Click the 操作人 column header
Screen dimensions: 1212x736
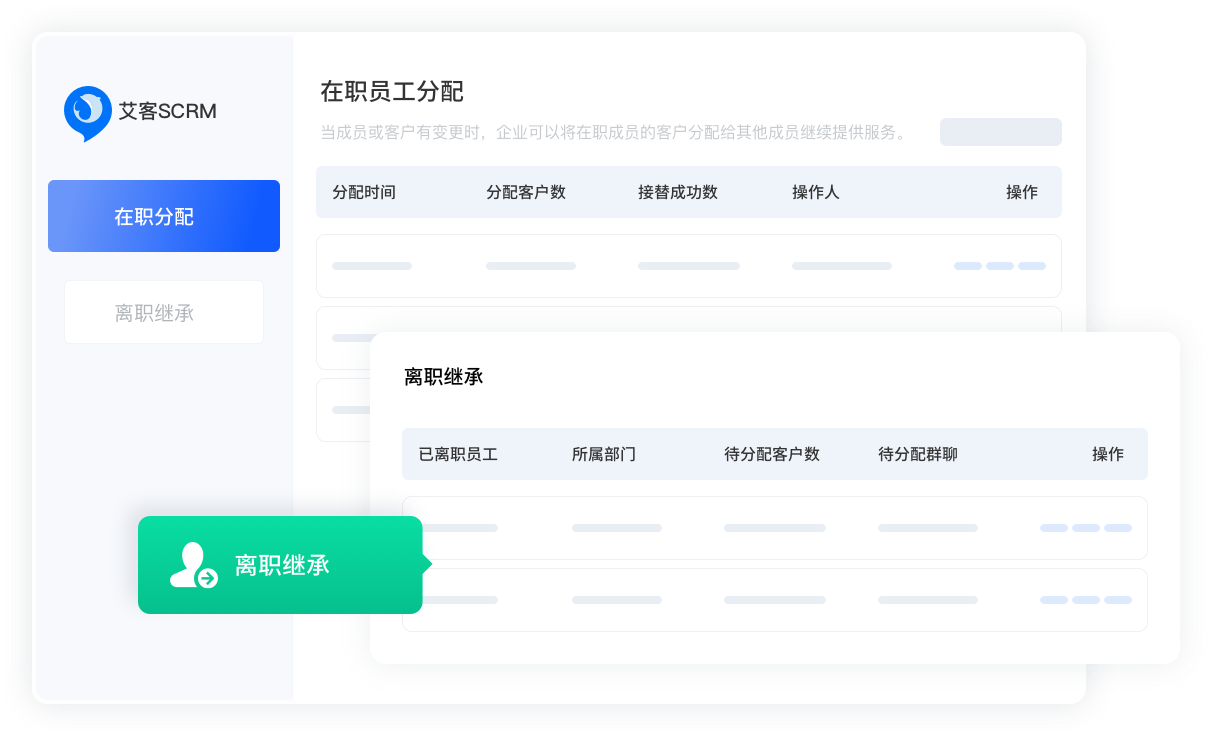pyautogui.click(x=816, y=192)
